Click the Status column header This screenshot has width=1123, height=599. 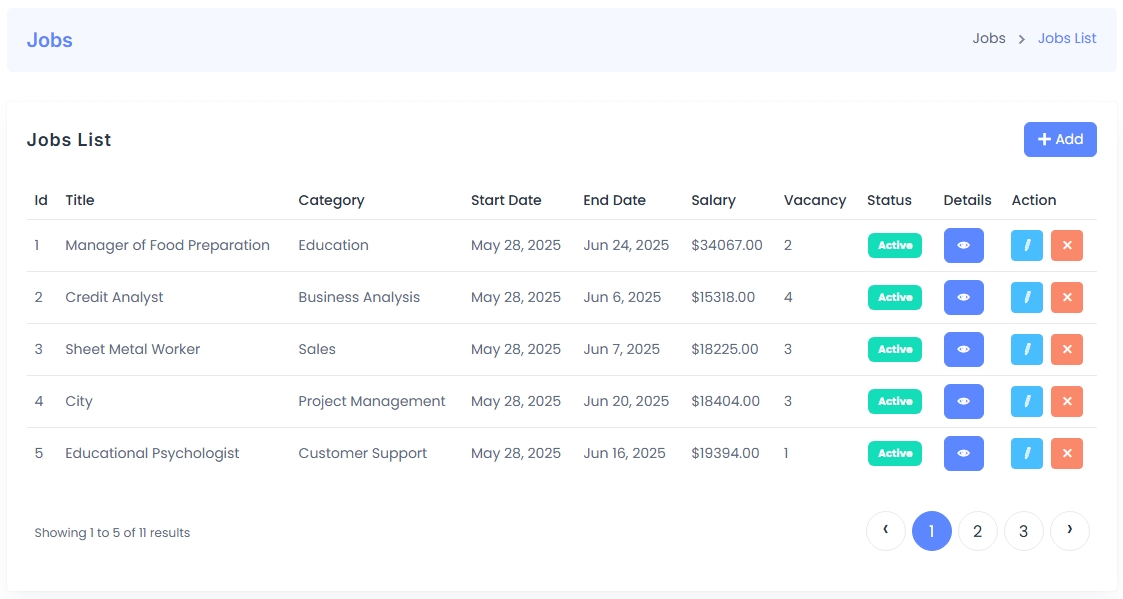pyautogui.click(x=889, y=200)
